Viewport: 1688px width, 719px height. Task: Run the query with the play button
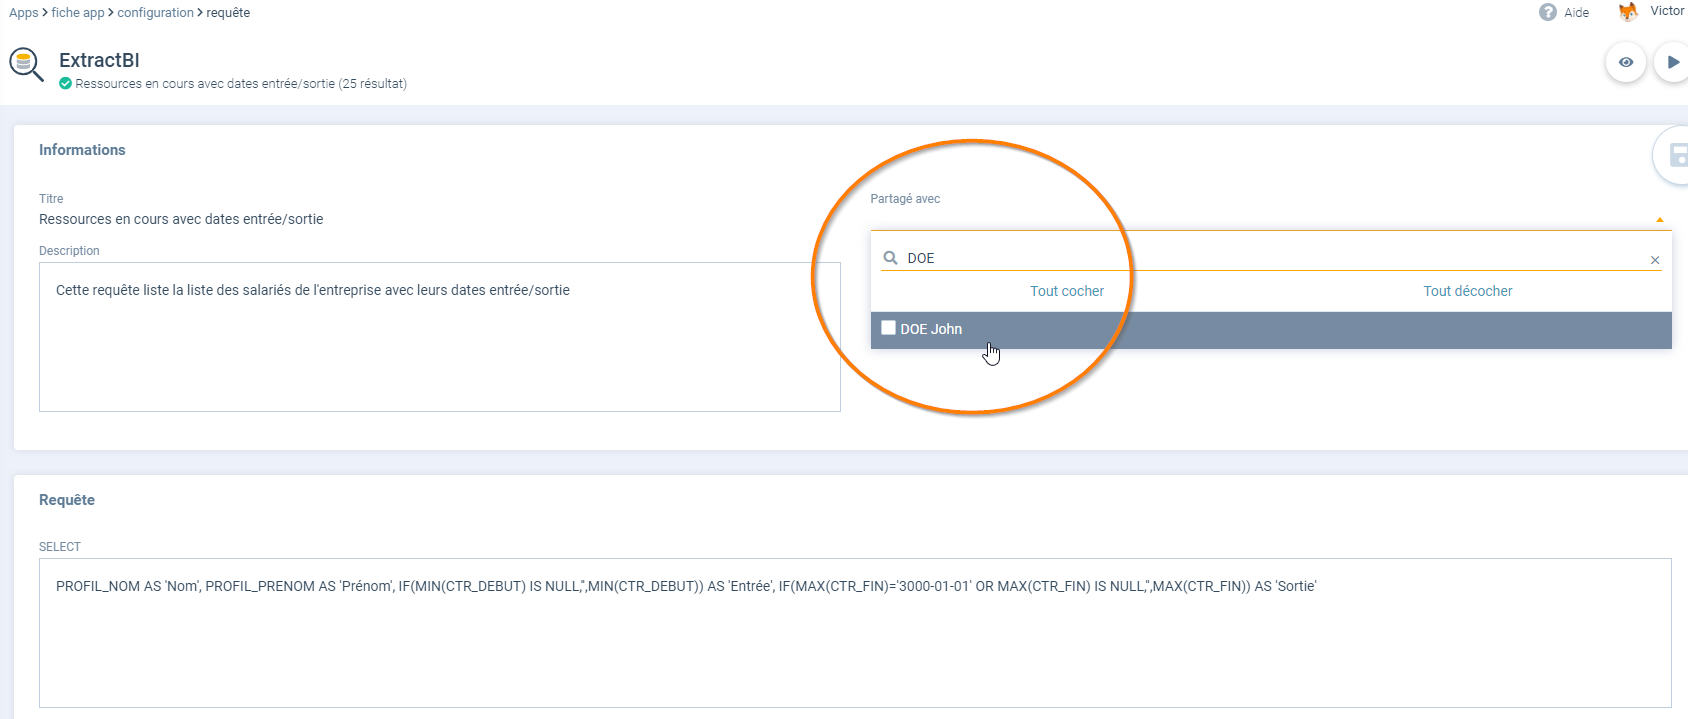(1673, 62)
